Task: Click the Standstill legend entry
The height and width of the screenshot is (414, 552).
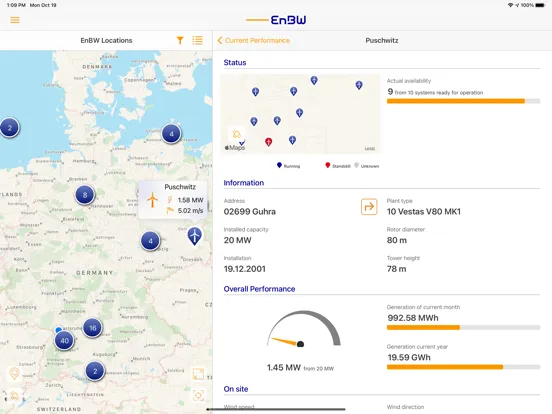Action: click(338, 165)
